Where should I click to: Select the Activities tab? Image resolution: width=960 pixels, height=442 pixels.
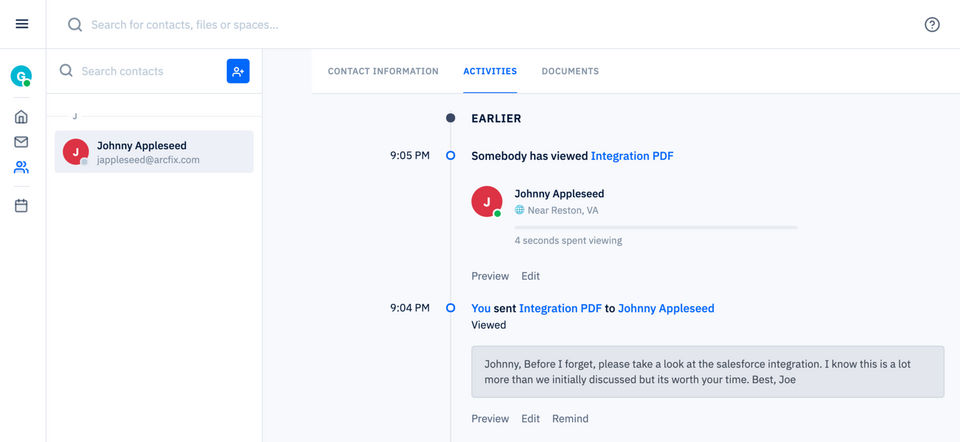click(x=490, y=71)
